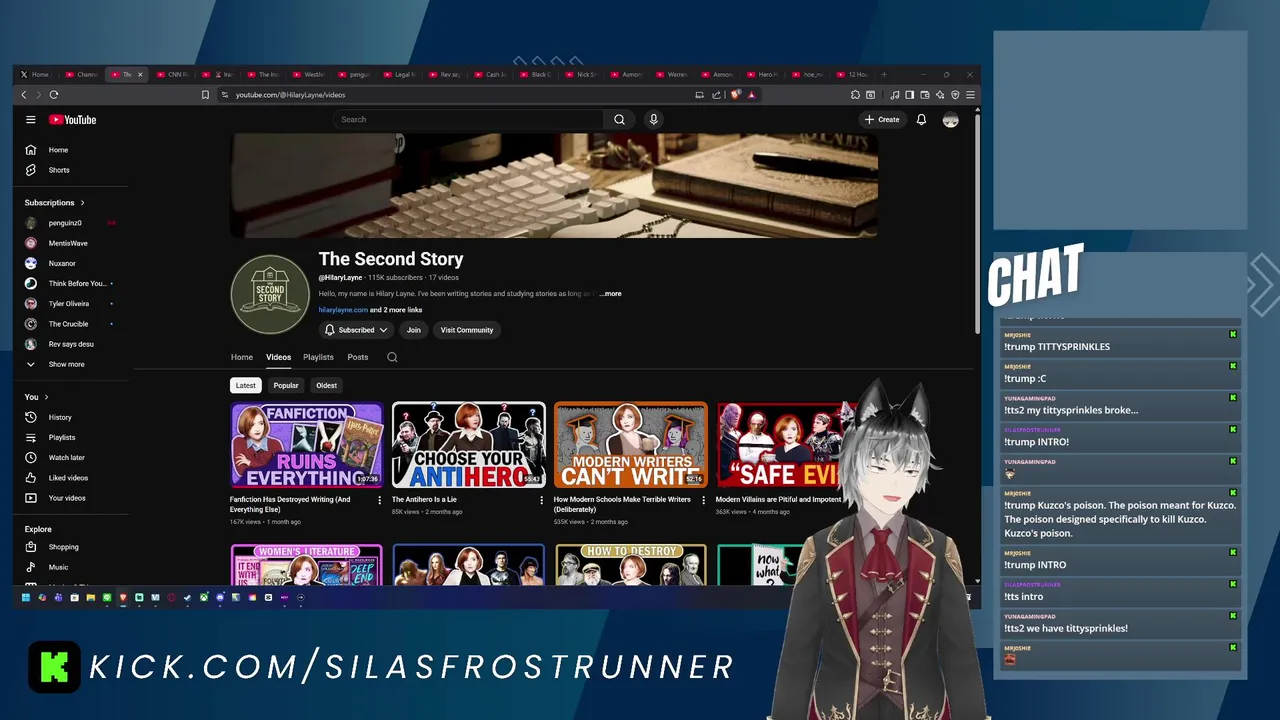Open Choose Your Antihero video thumbnail

(469, 445)
